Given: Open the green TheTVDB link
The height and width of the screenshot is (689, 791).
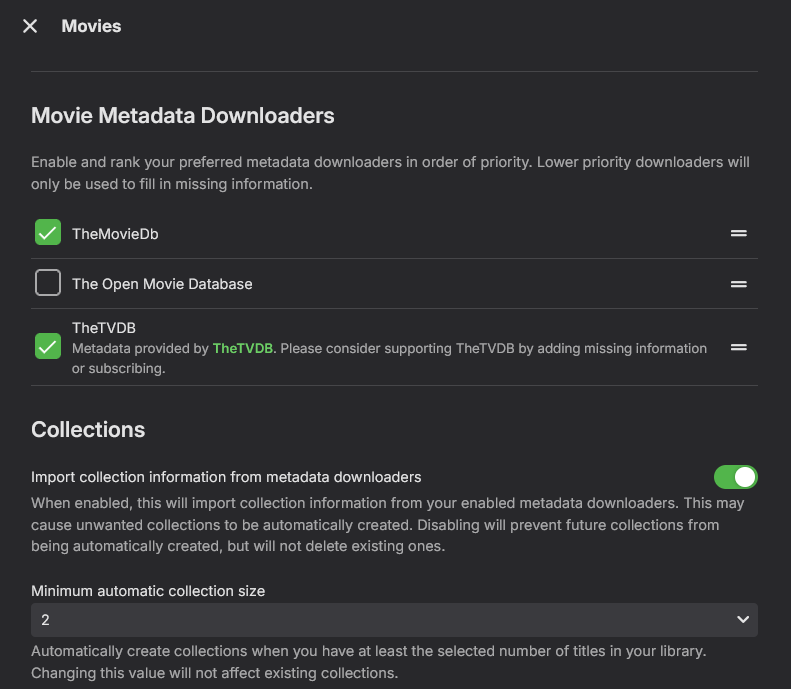Looking at the screenshot, I should click(x=242, y=349).
